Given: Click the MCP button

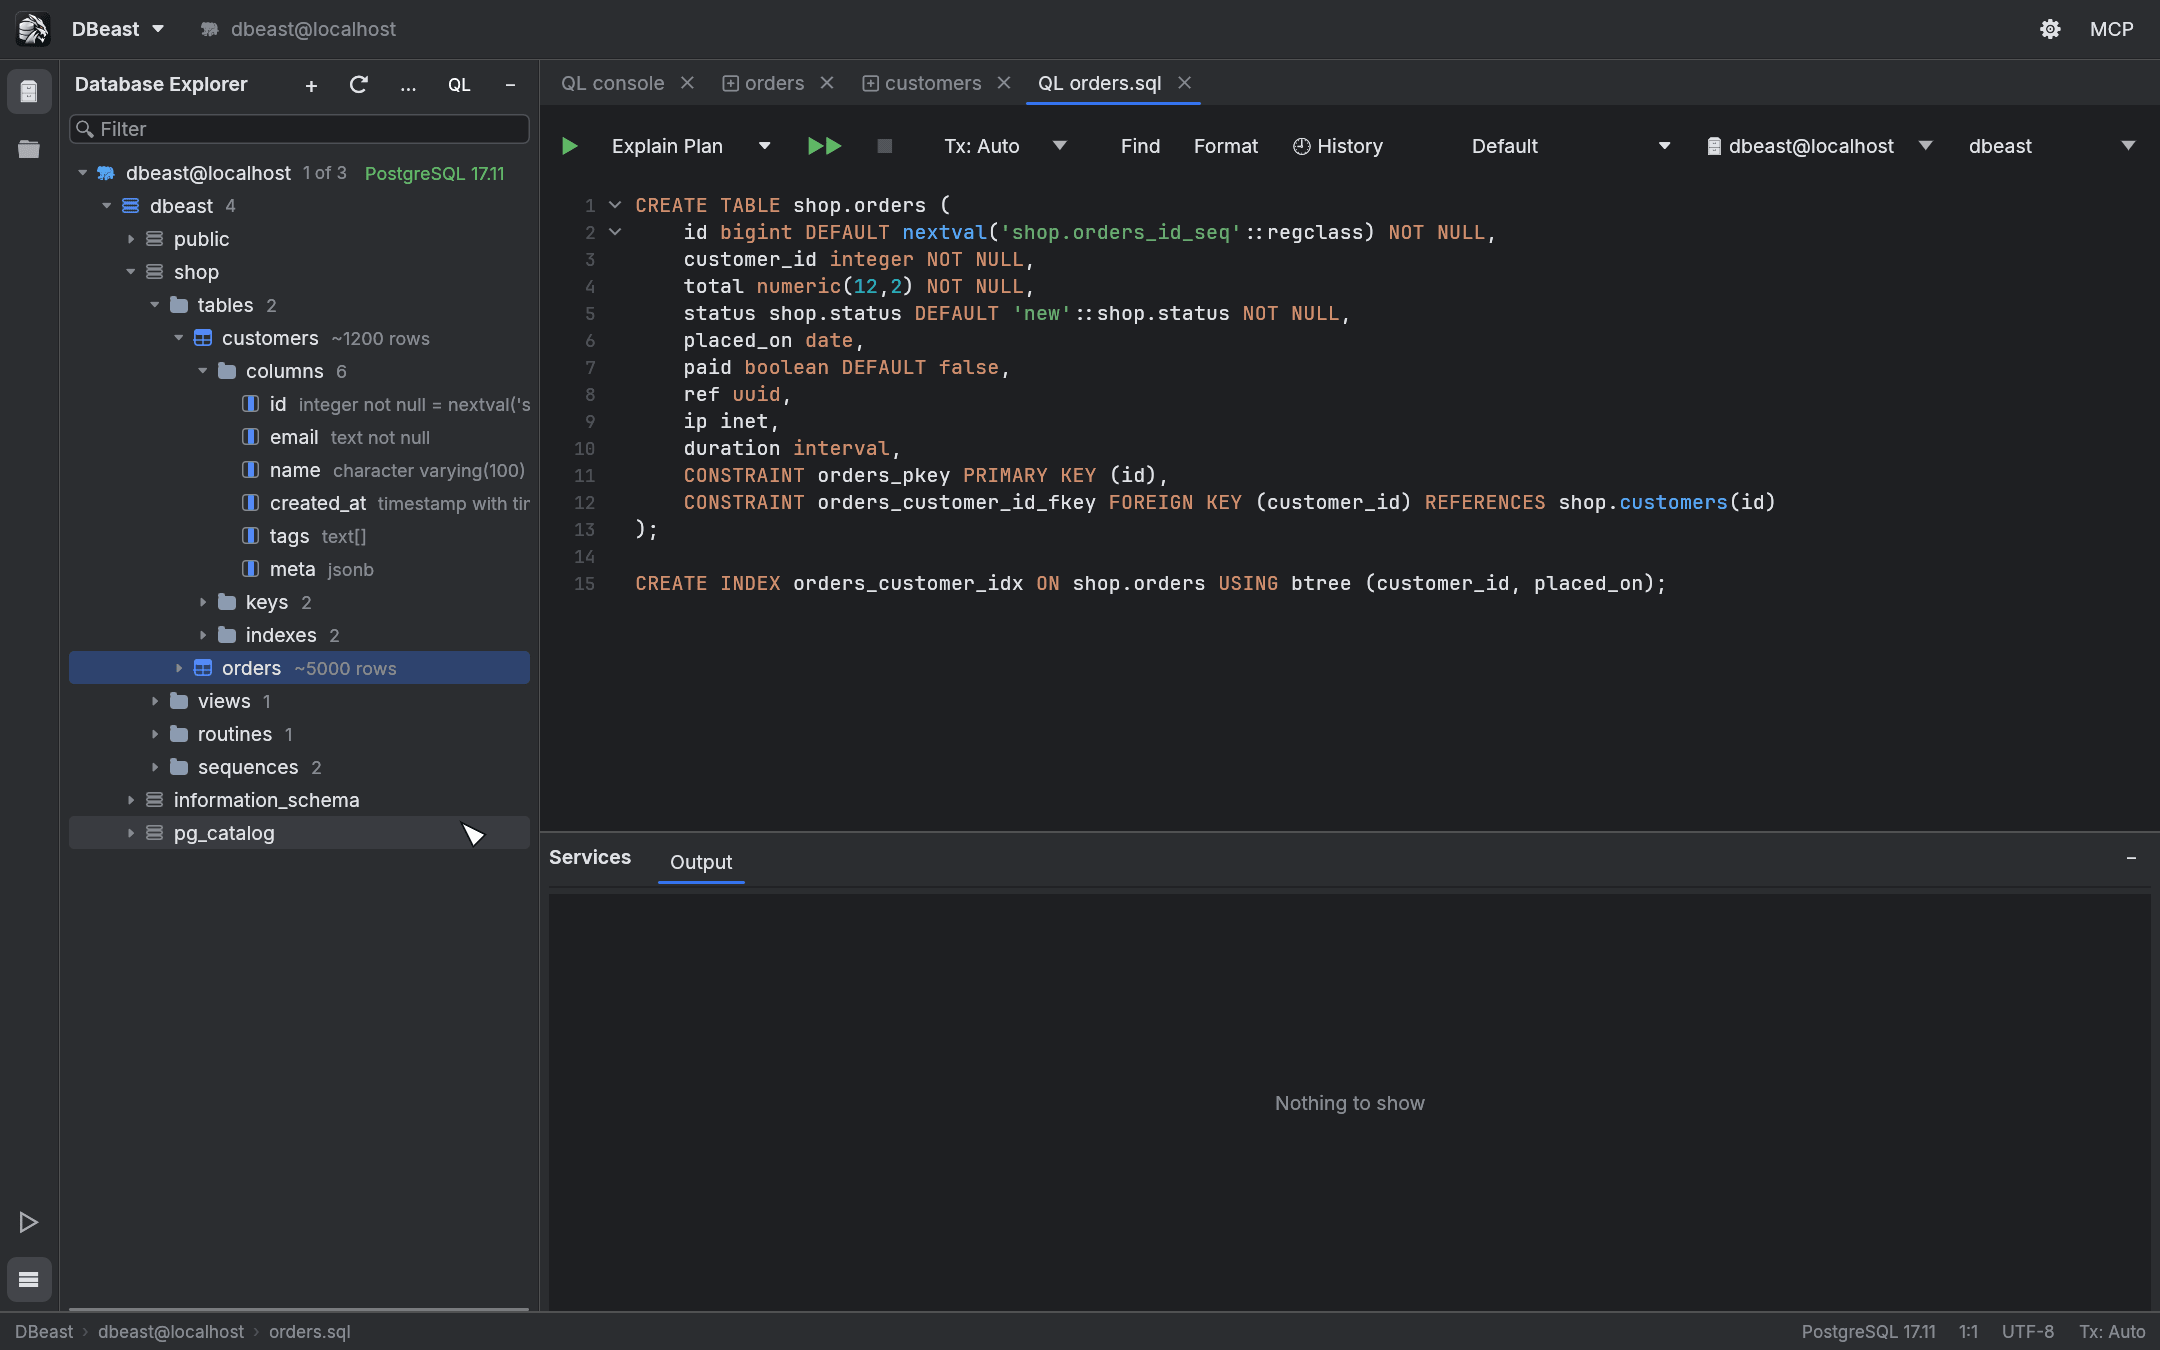Looking at the screenshot, I should pyautogui.click(x=2111, y=29).
